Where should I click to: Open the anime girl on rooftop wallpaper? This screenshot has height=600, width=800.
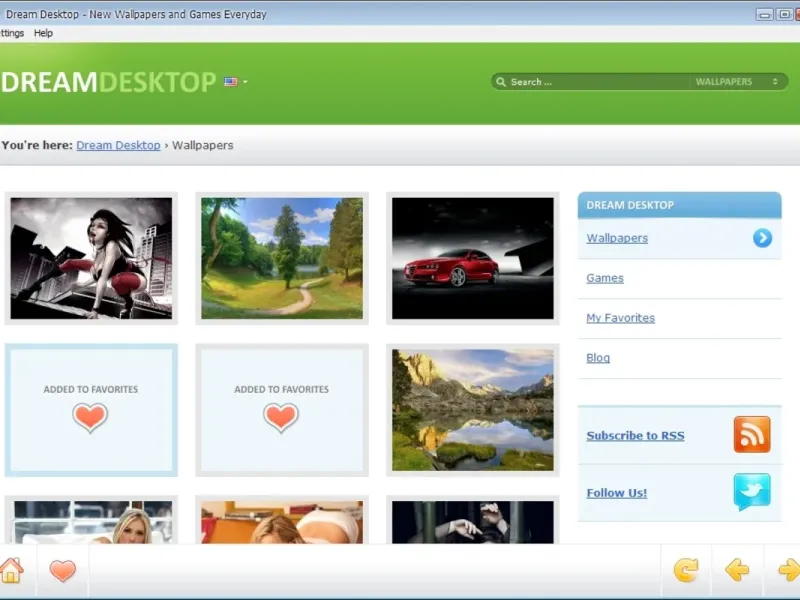coord(91,258)
